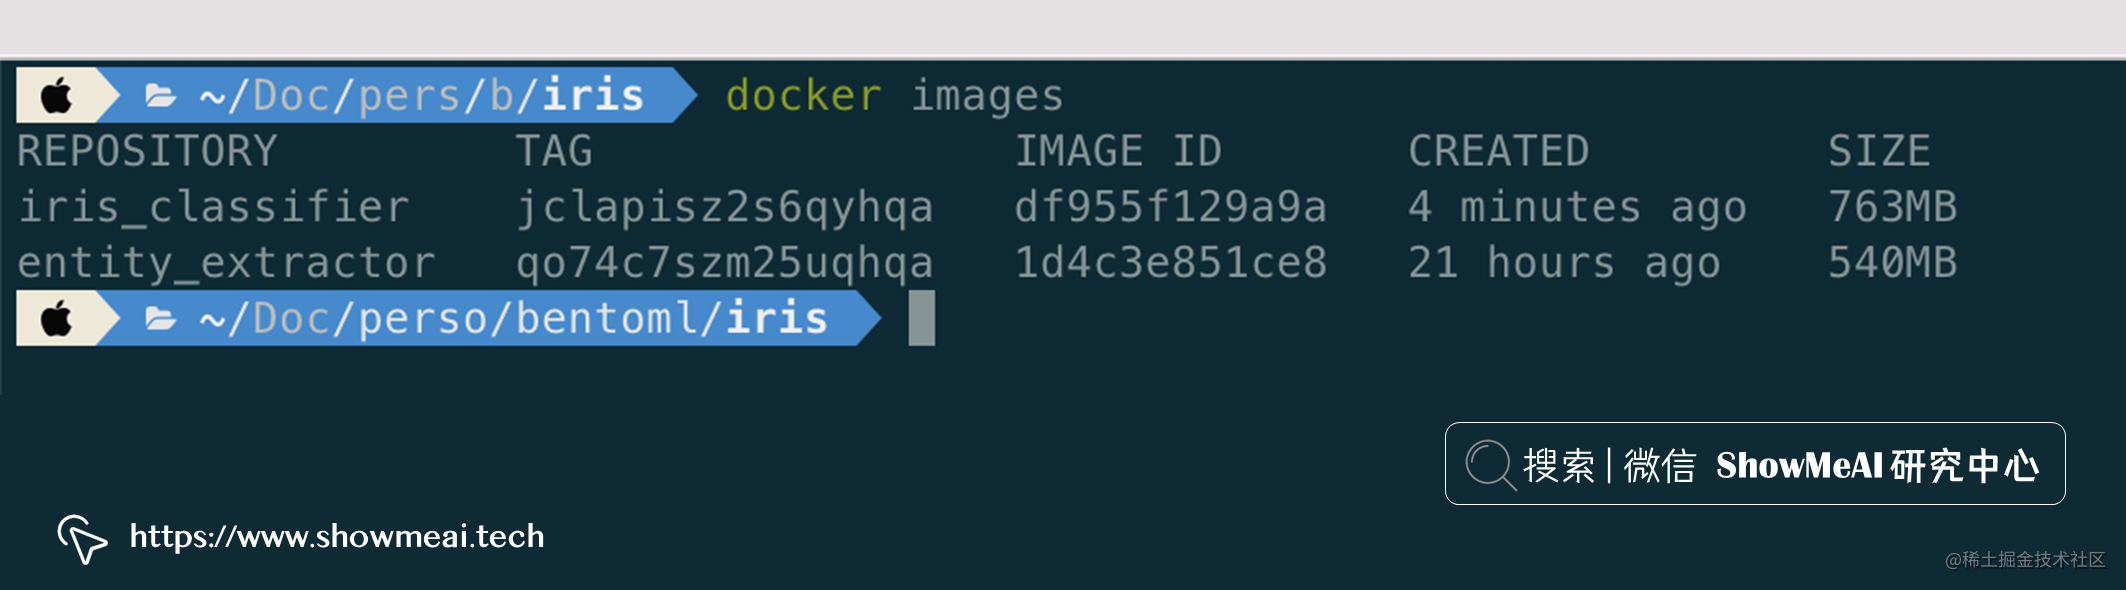
Task: Click the 763MB size value
Action: [x=1892, y=207]
